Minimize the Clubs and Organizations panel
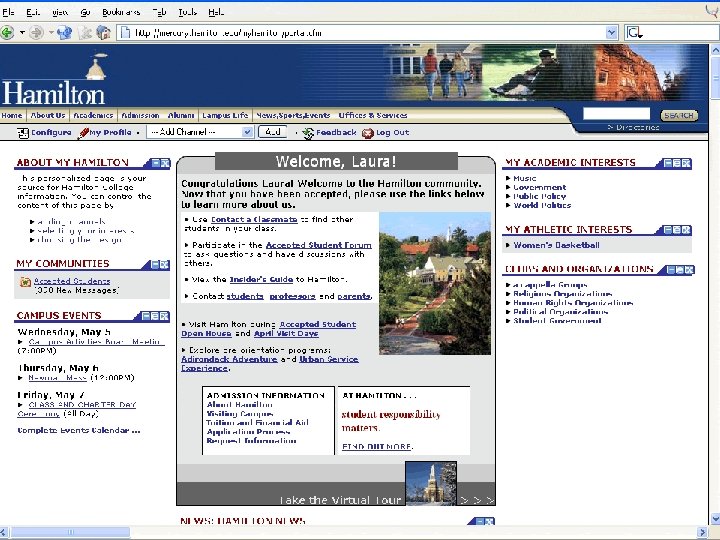The height and width of the screenshot is (540, 720). click(x=671, y=270)
